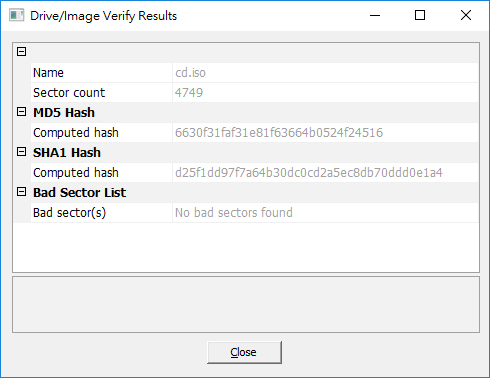
Task: Select the cd.iso name value
Action: (x=190, y=73)
